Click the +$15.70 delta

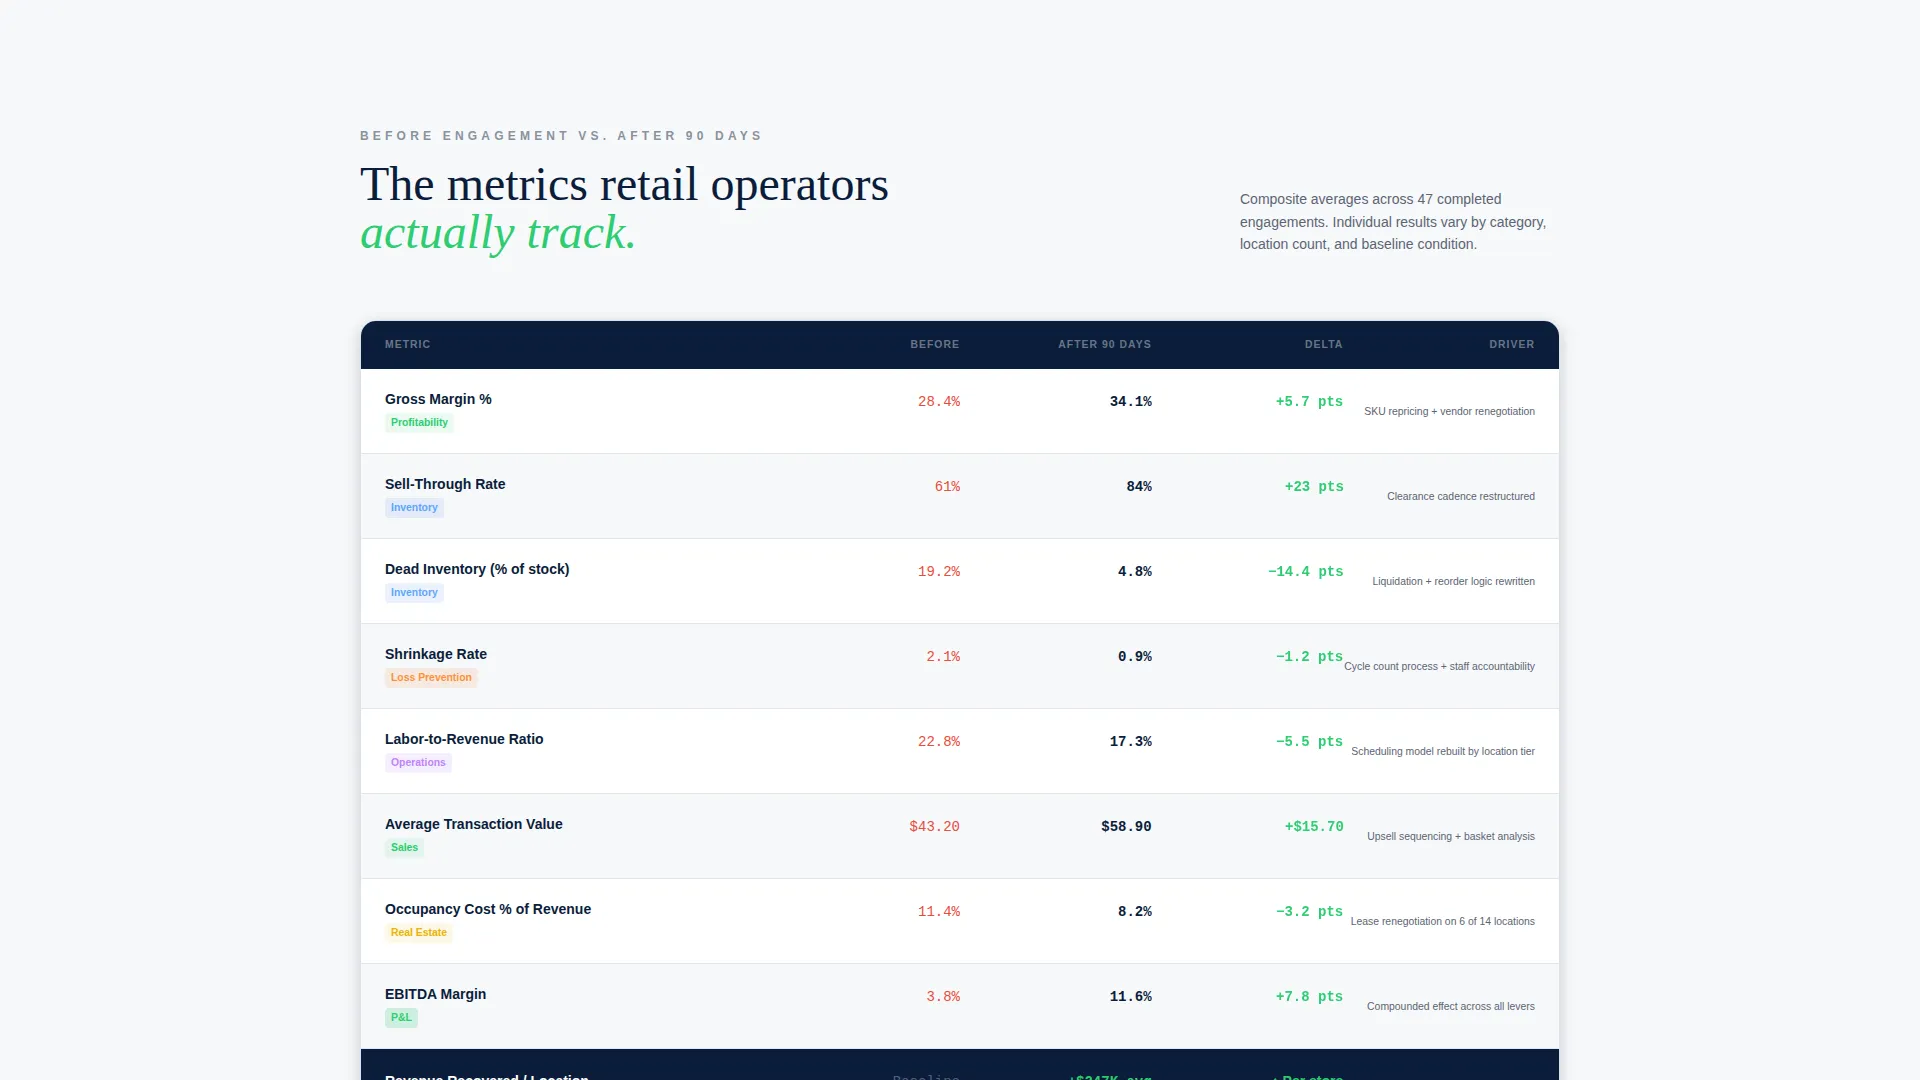click(1314, 827)
